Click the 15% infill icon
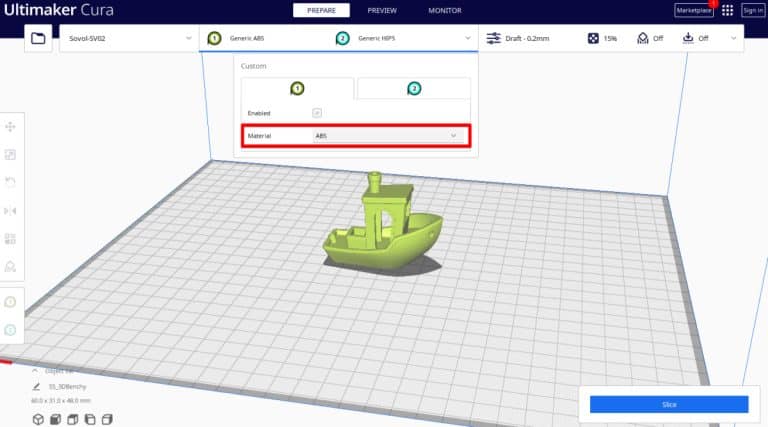768x427 pixels. (593, 38)
